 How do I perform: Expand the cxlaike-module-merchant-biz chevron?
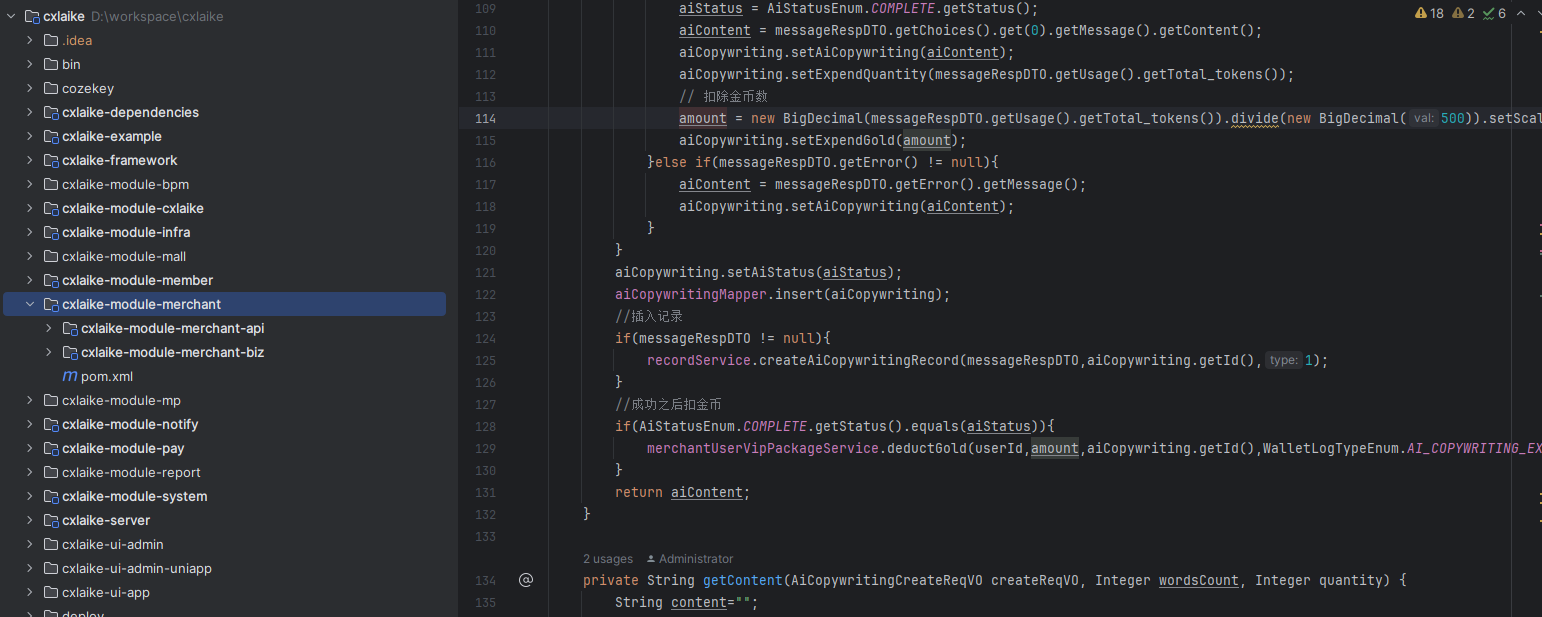tap(49, 352)
